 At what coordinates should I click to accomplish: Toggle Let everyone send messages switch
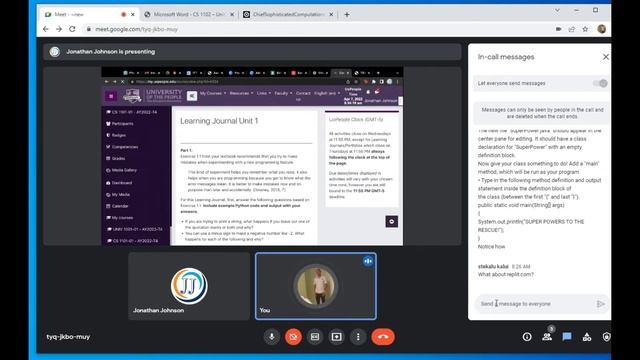[x=600, y=83]
